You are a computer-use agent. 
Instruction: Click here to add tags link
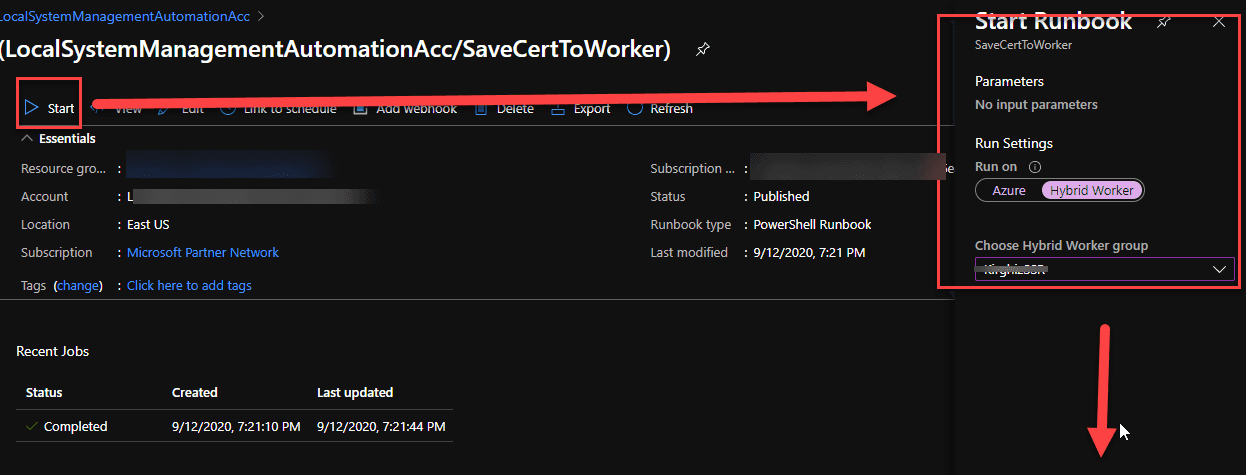point(189,286)
